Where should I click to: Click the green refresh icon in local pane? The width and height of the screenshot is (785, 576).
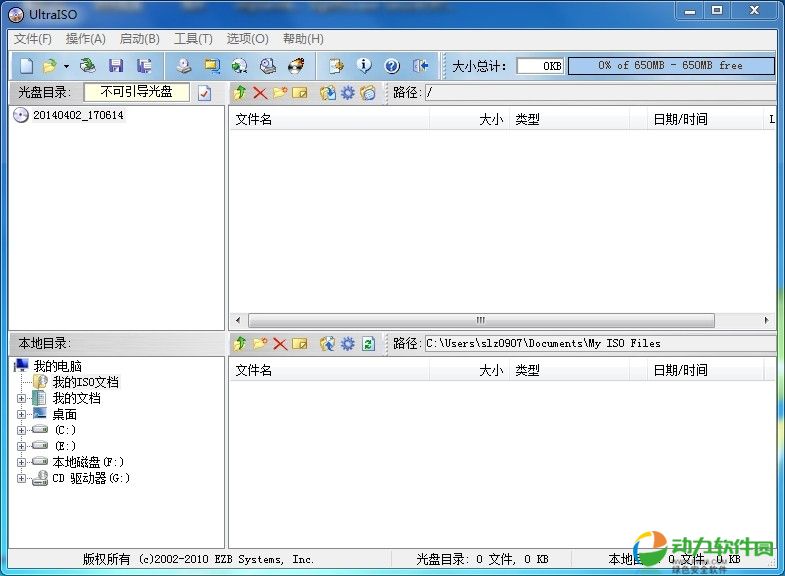click(x=368, y=344)
